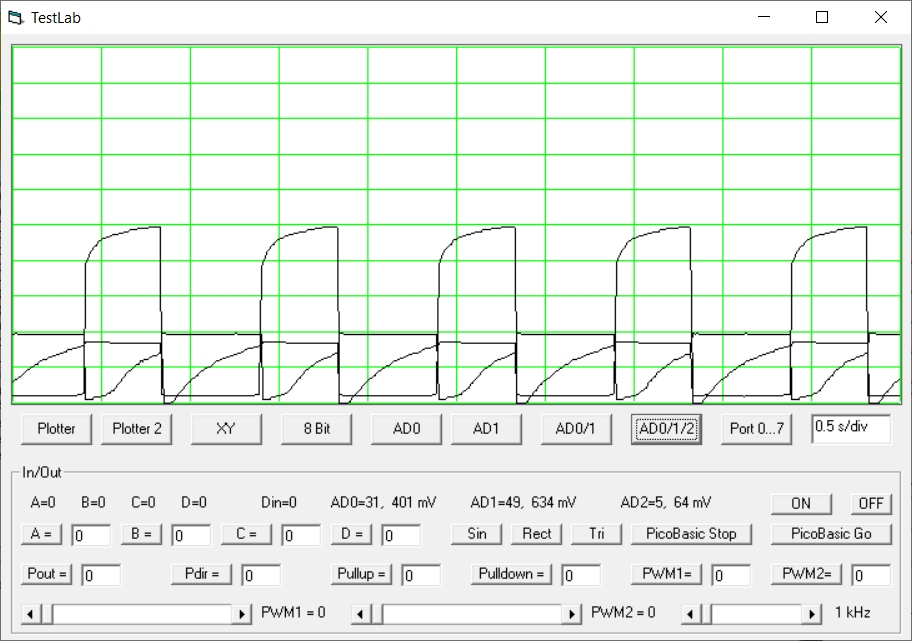Click the Pullup value input field
Screen dimensions: 912x641
click(x=421, y=575)
